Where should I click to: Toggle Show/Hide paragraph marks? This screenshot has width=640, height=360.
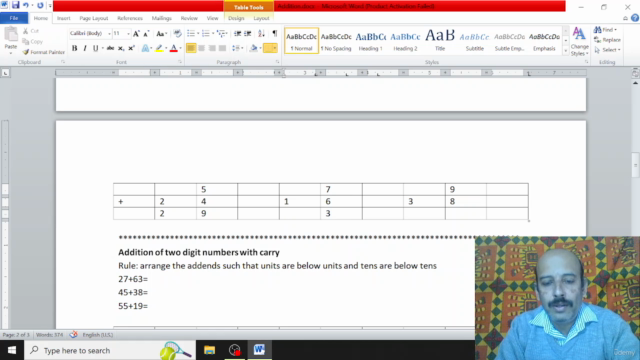pos(275,33)
